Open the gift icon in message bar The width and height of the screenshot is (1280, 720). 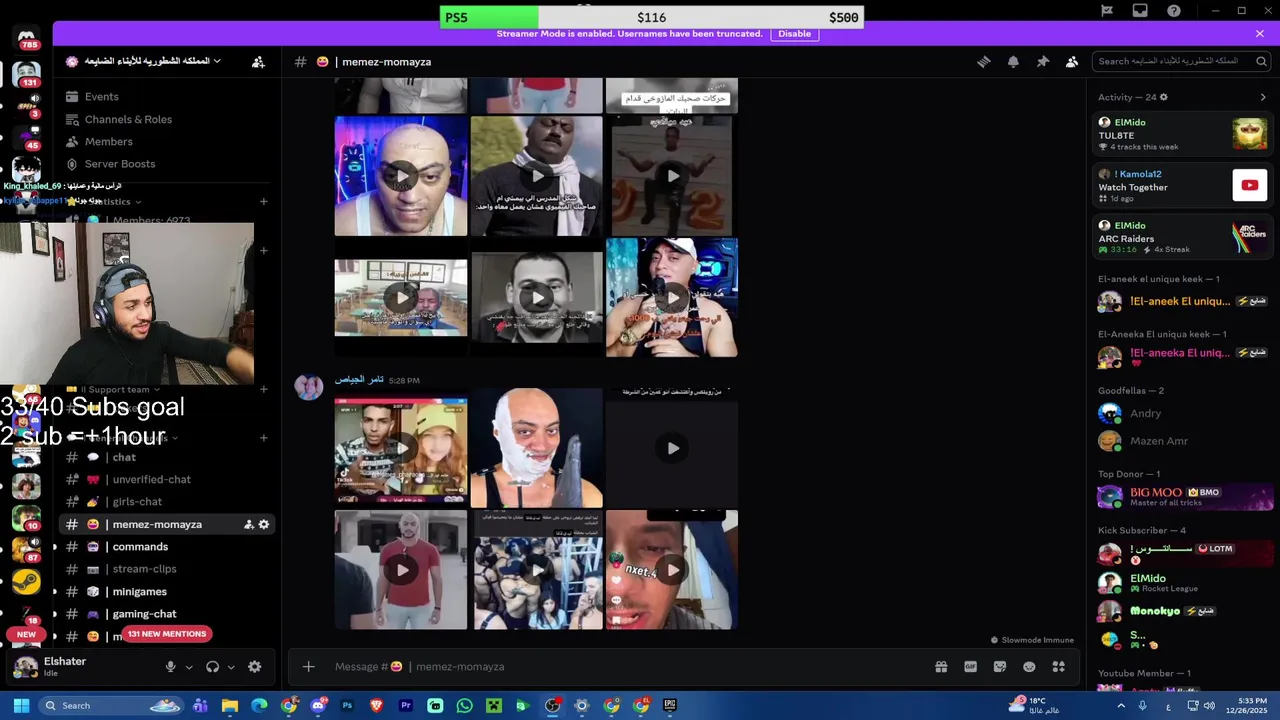coord(941,667)
